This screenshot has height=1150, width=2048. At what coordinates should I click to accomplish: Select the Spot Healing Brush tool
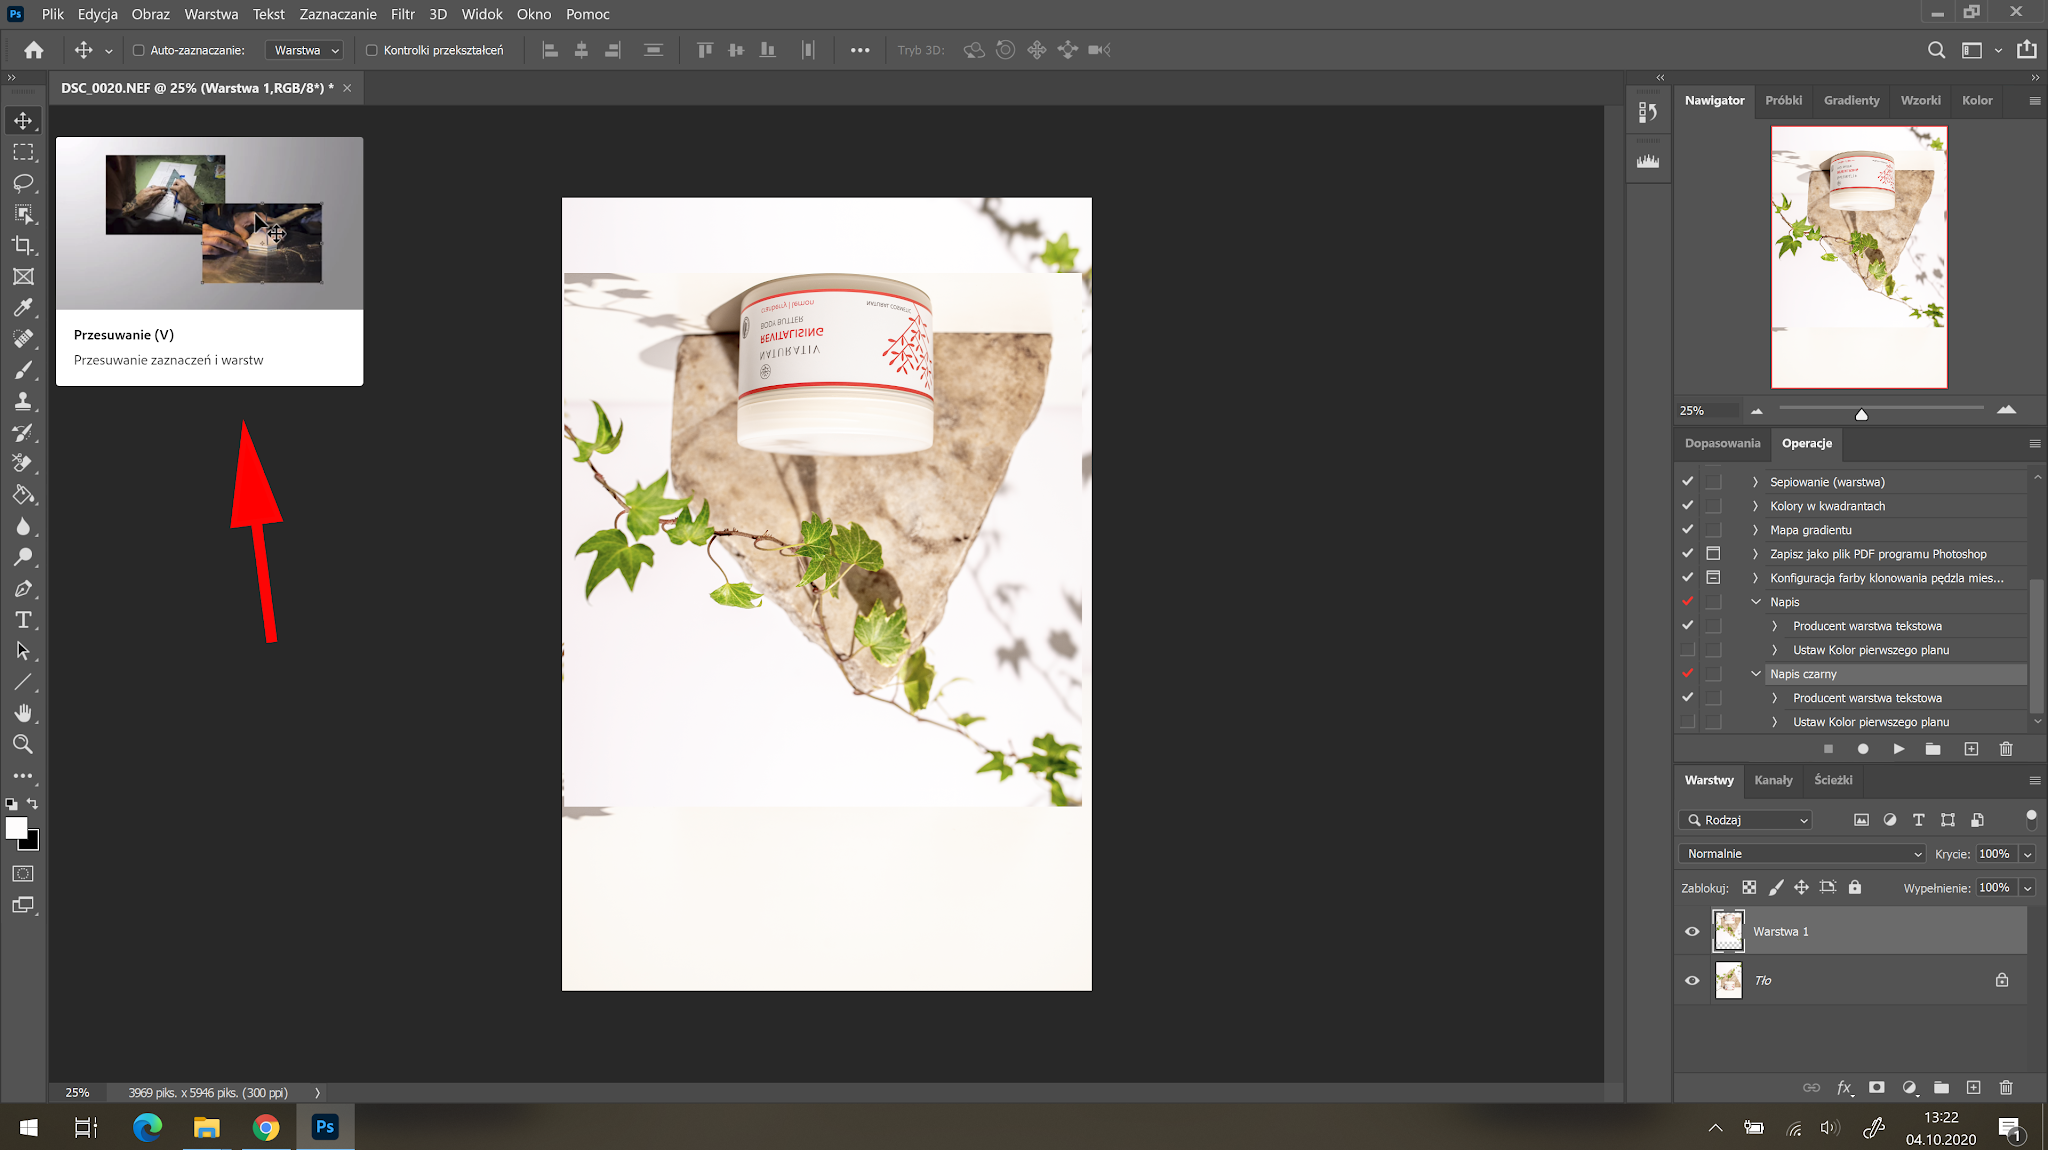23,339
